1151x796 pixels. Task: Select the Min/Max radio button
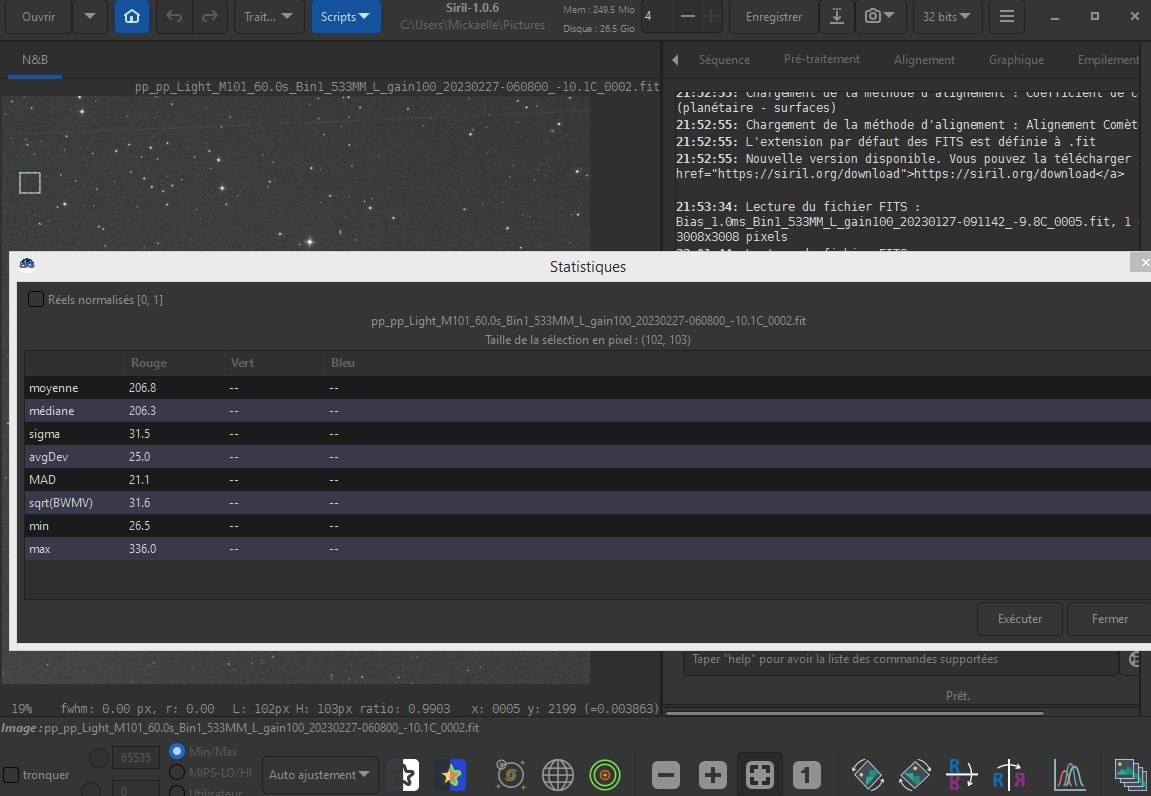[177, 751]
